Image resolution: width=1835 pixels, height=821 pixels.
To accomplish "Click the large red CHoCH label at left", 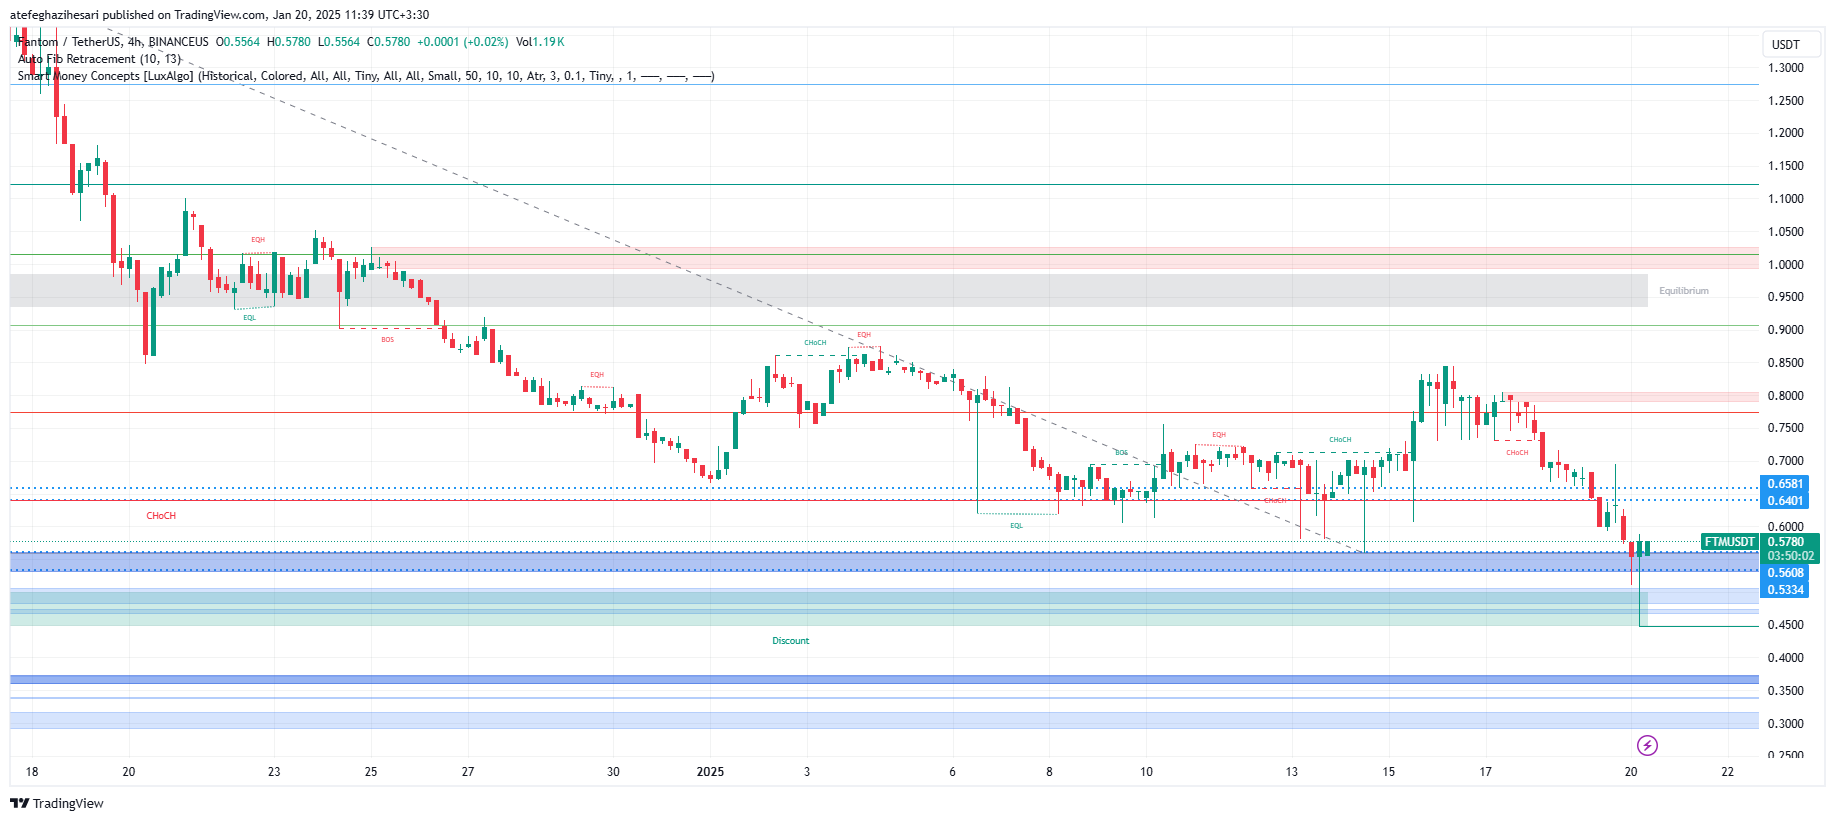I will pyautogui.click(x=161, y=516).
